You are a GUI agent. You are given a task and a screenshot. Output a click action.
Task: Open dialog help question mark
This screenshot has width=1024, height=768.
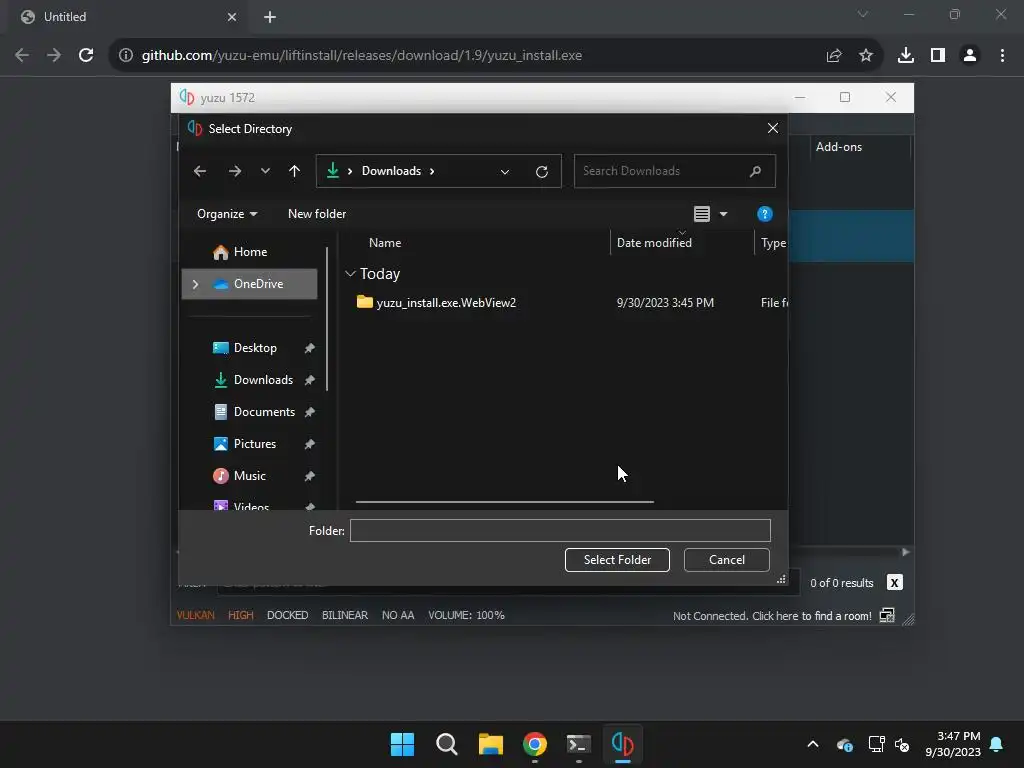coord(765,214)
